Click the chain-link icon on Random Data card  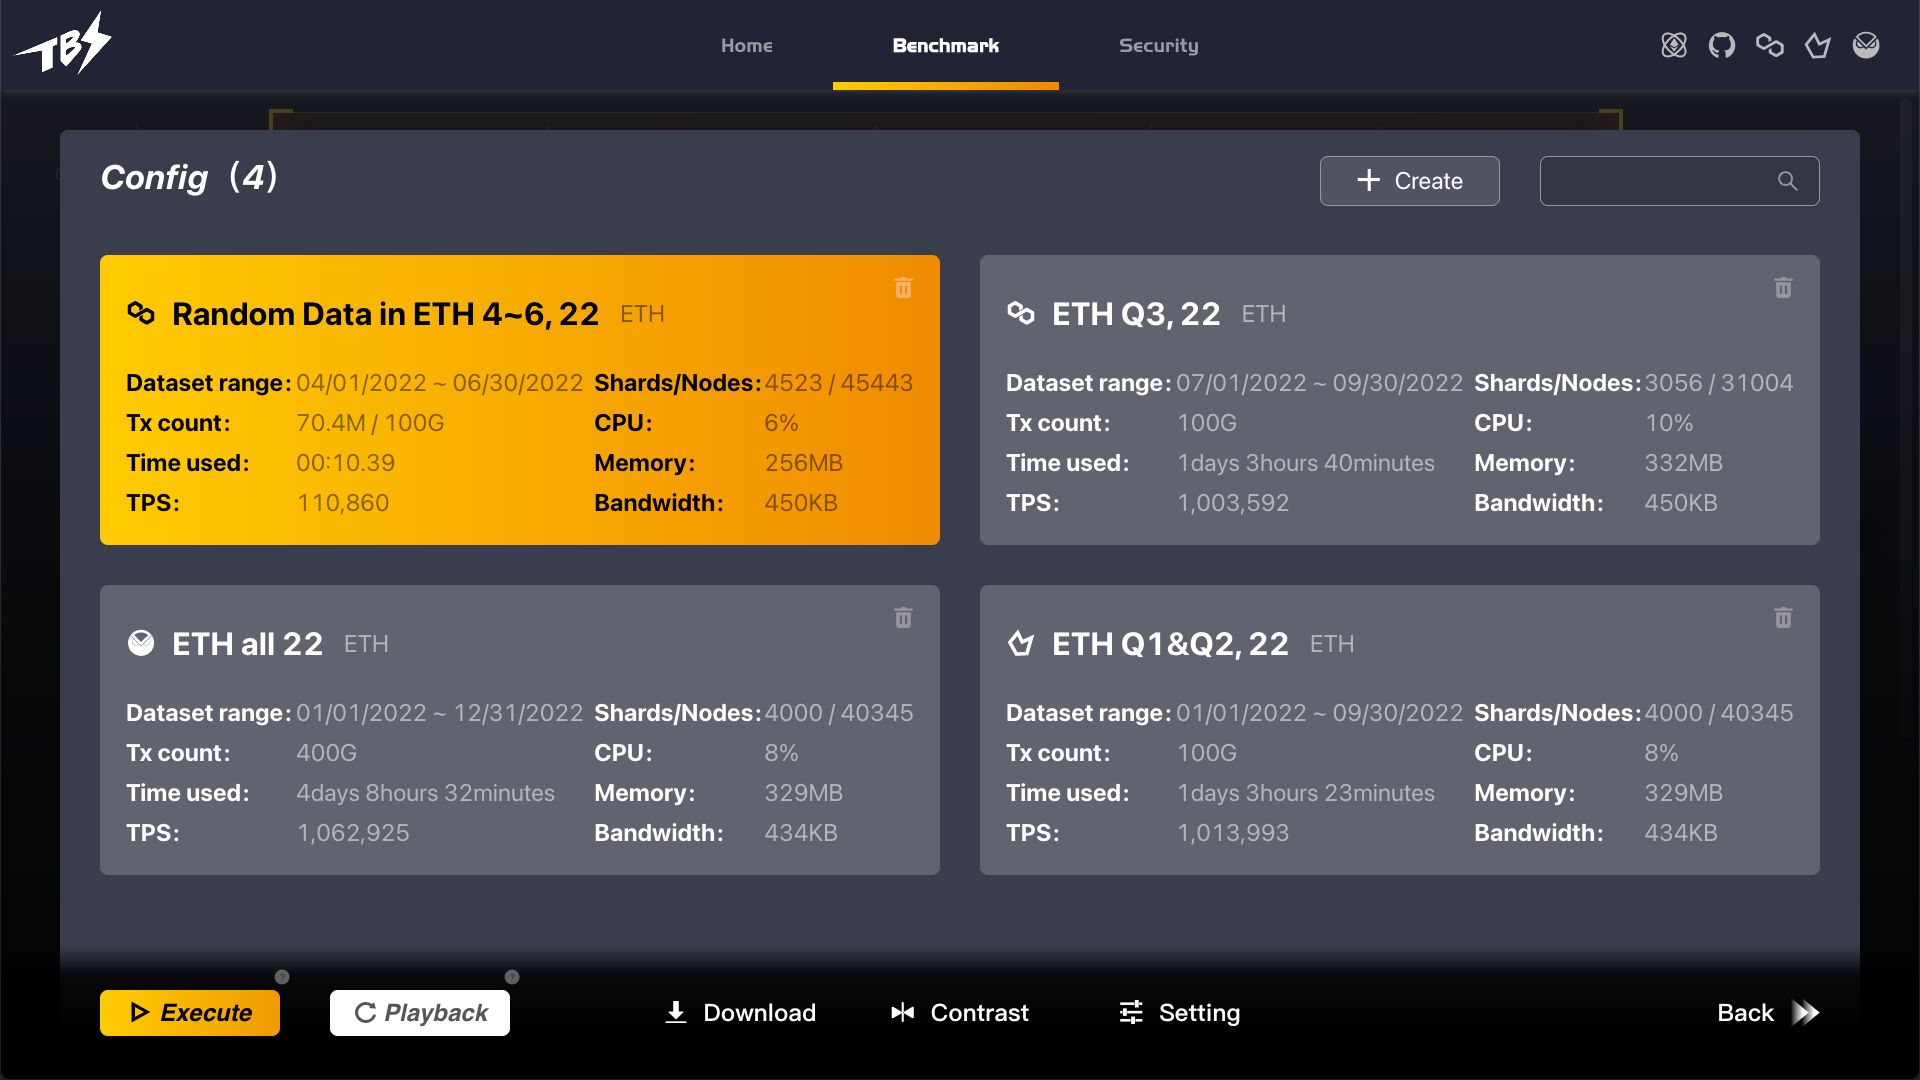pyautogui.click(x=141, y=313)
